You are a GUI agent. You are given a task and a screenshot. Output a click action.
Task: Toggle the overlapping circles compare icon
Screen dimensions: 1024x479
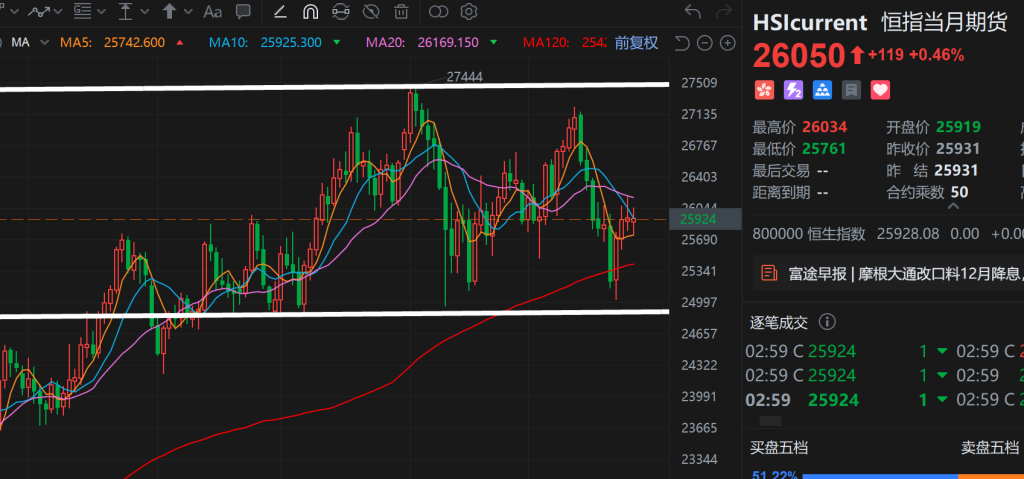[438, 12]
